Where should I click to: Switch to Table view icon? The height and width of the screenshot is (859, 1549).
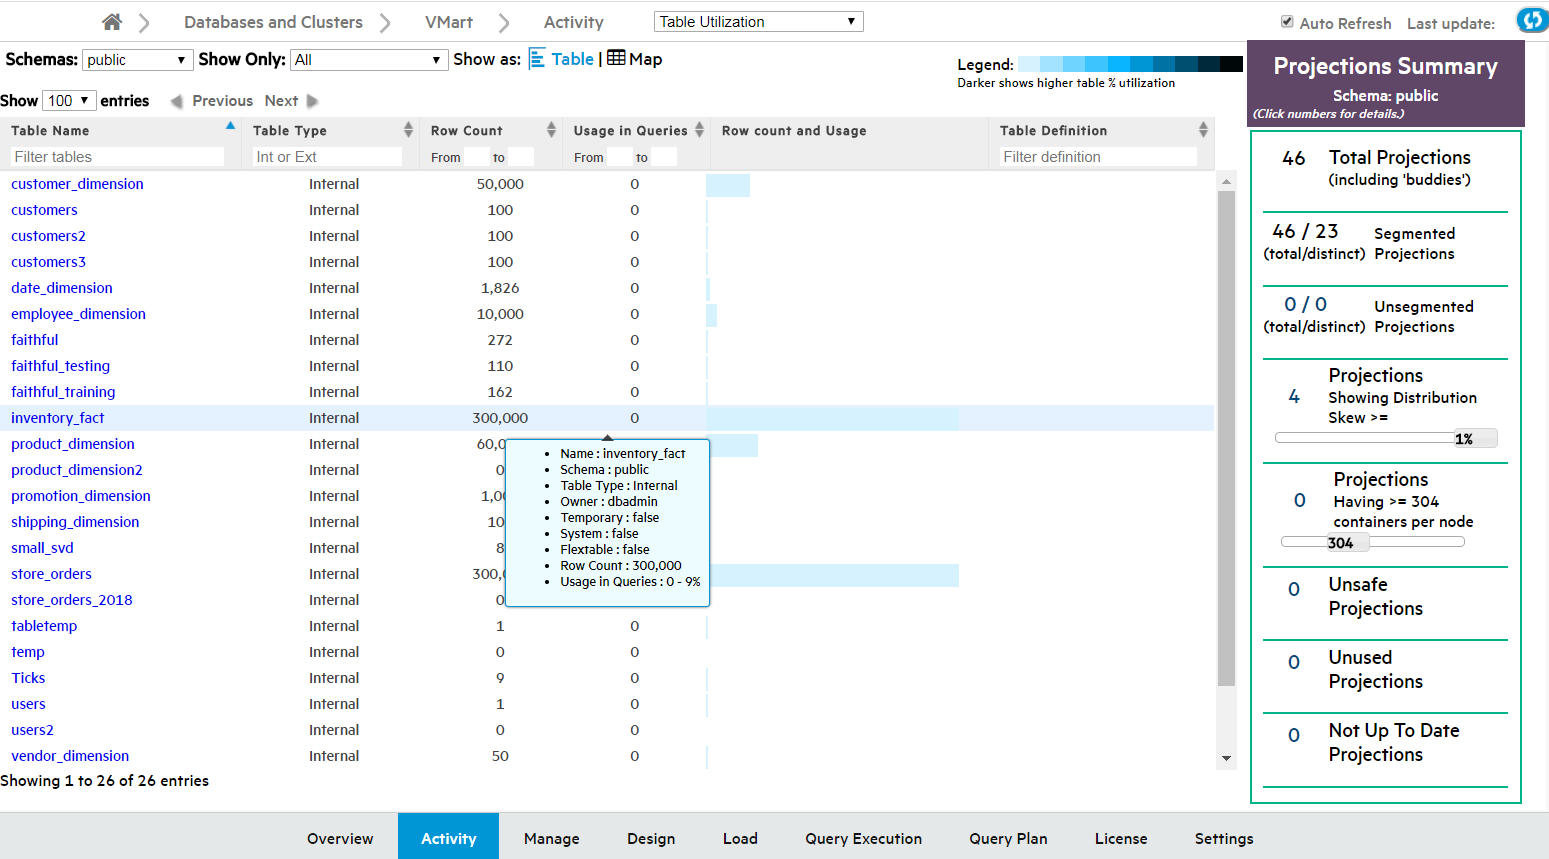click(537, 59)
